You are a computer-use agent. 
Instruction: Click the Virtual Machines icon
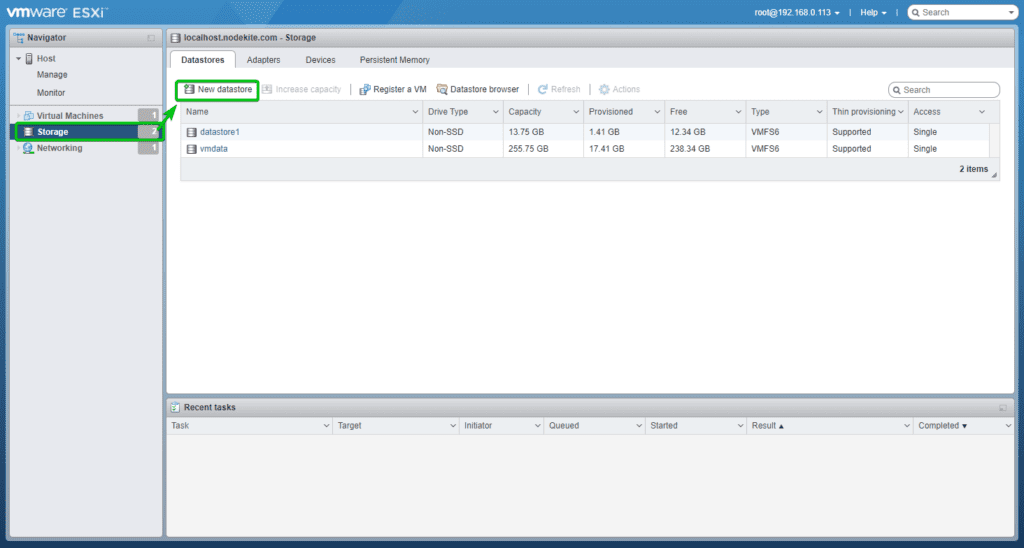coord(29,116)
